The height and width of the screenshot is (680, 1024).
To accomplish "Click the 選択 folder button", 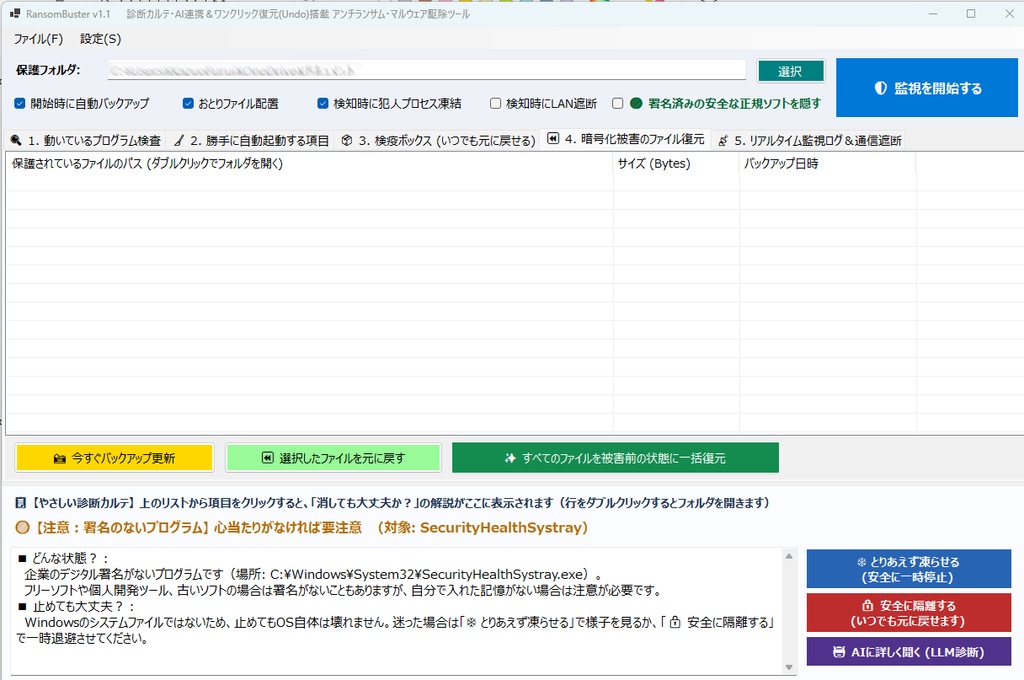I will (790, 71).
